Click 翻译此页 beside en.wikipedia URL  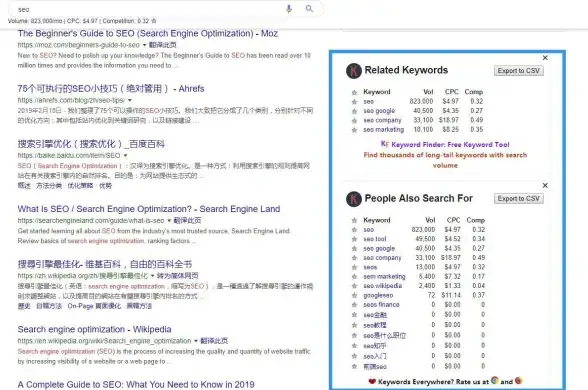(x=214, y=341)
